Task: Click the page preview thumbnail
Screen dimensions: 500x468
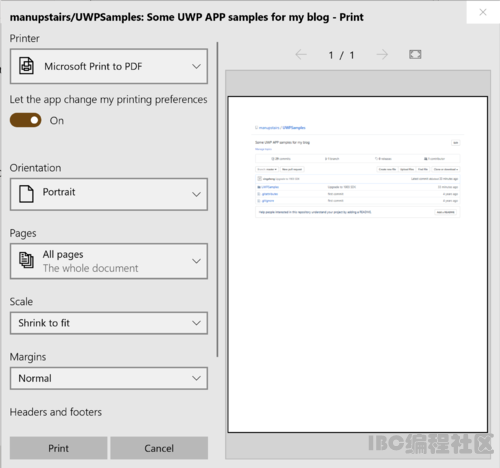Action: (x=358, y=265)
